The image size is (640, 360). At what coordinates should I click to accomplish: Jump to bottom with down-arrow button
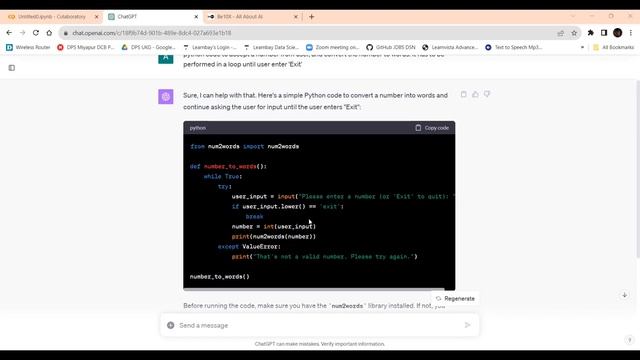click(x=624, y=295)
